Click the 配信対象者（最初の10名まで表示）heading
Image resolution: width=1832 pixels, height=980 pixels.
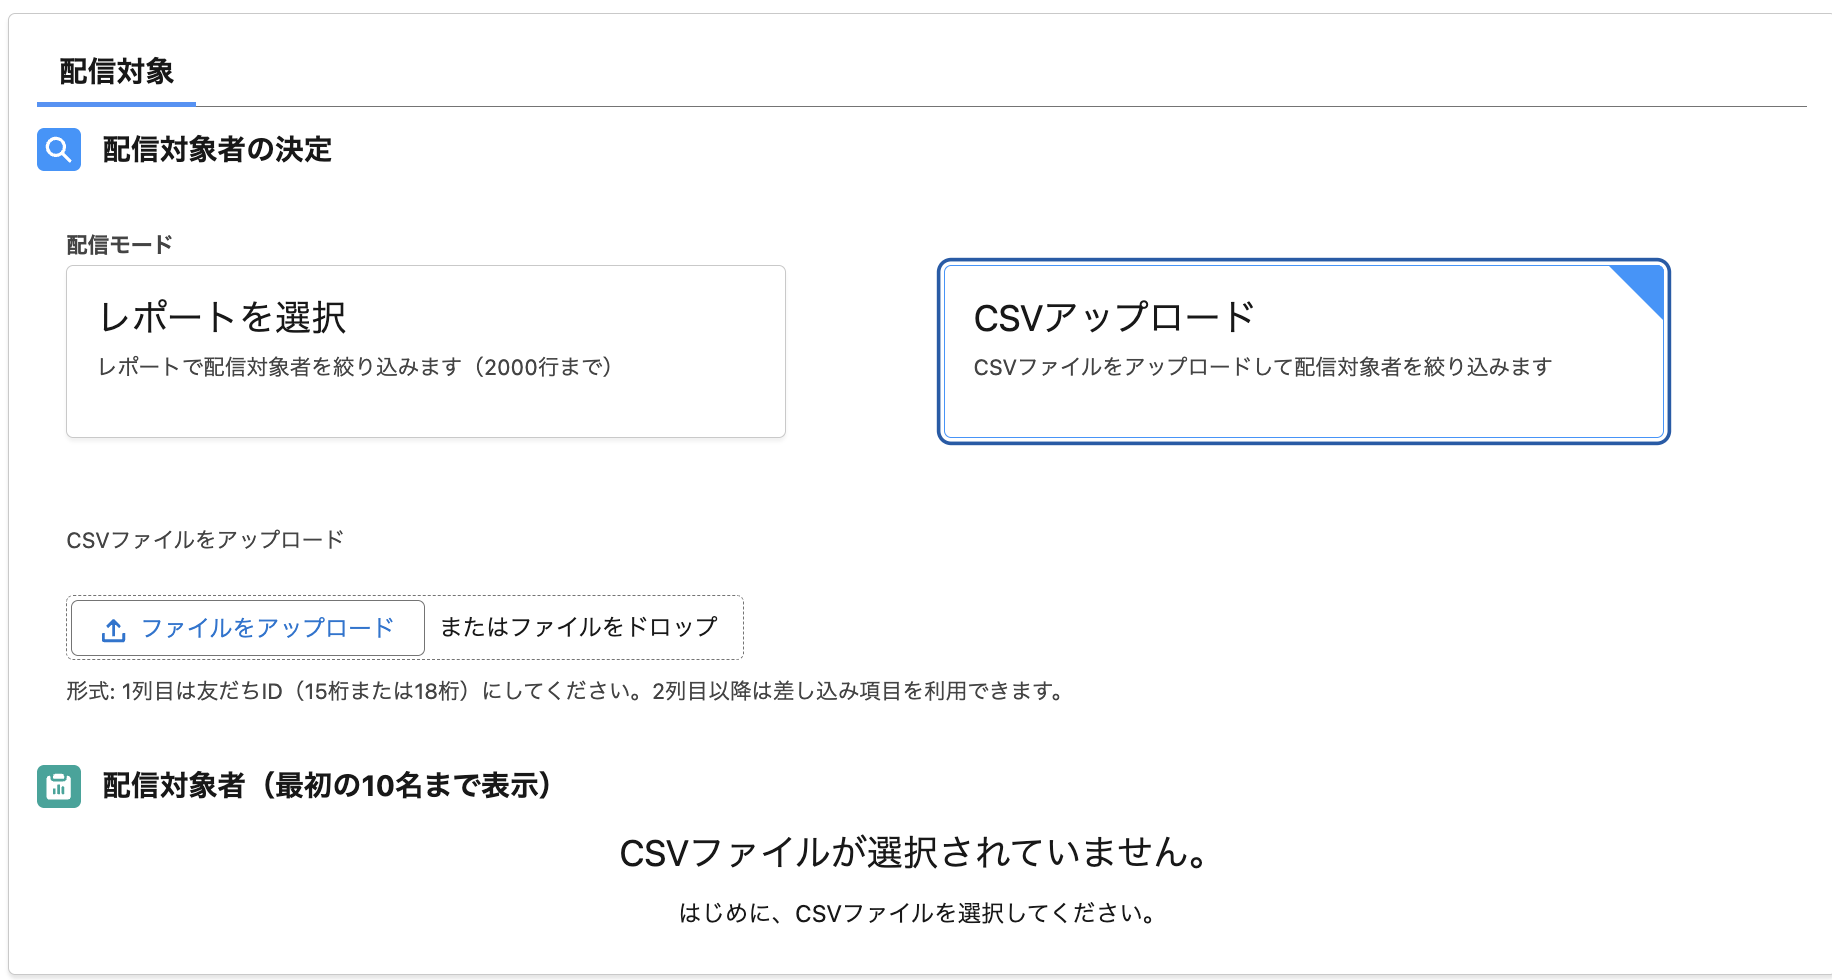pyautogui.click(x=327, y=786)
